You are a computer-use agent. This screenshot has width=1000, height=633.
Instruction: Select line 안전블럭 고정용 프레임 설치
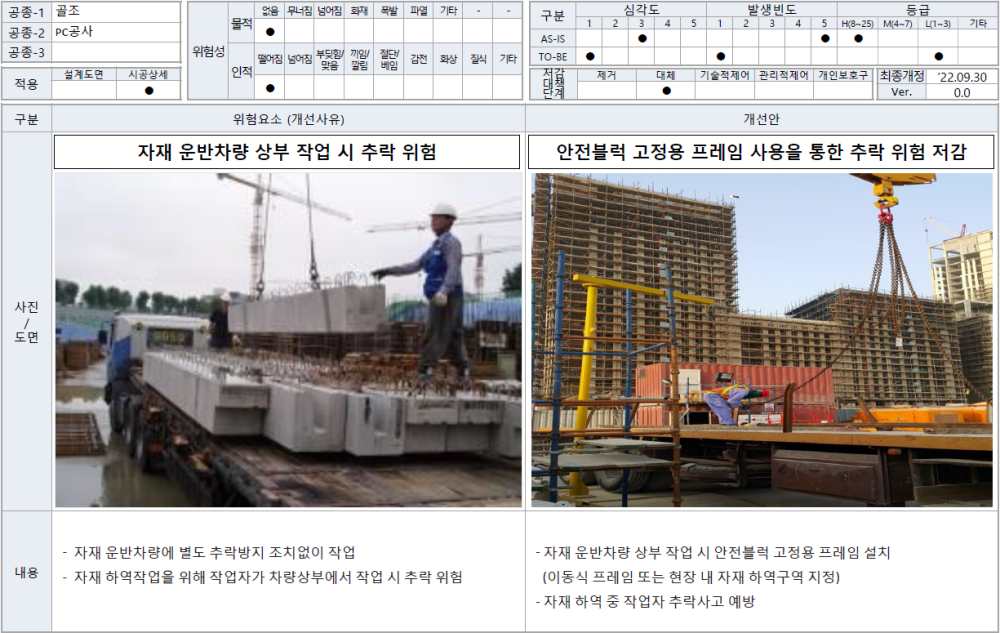coord(712,552)
